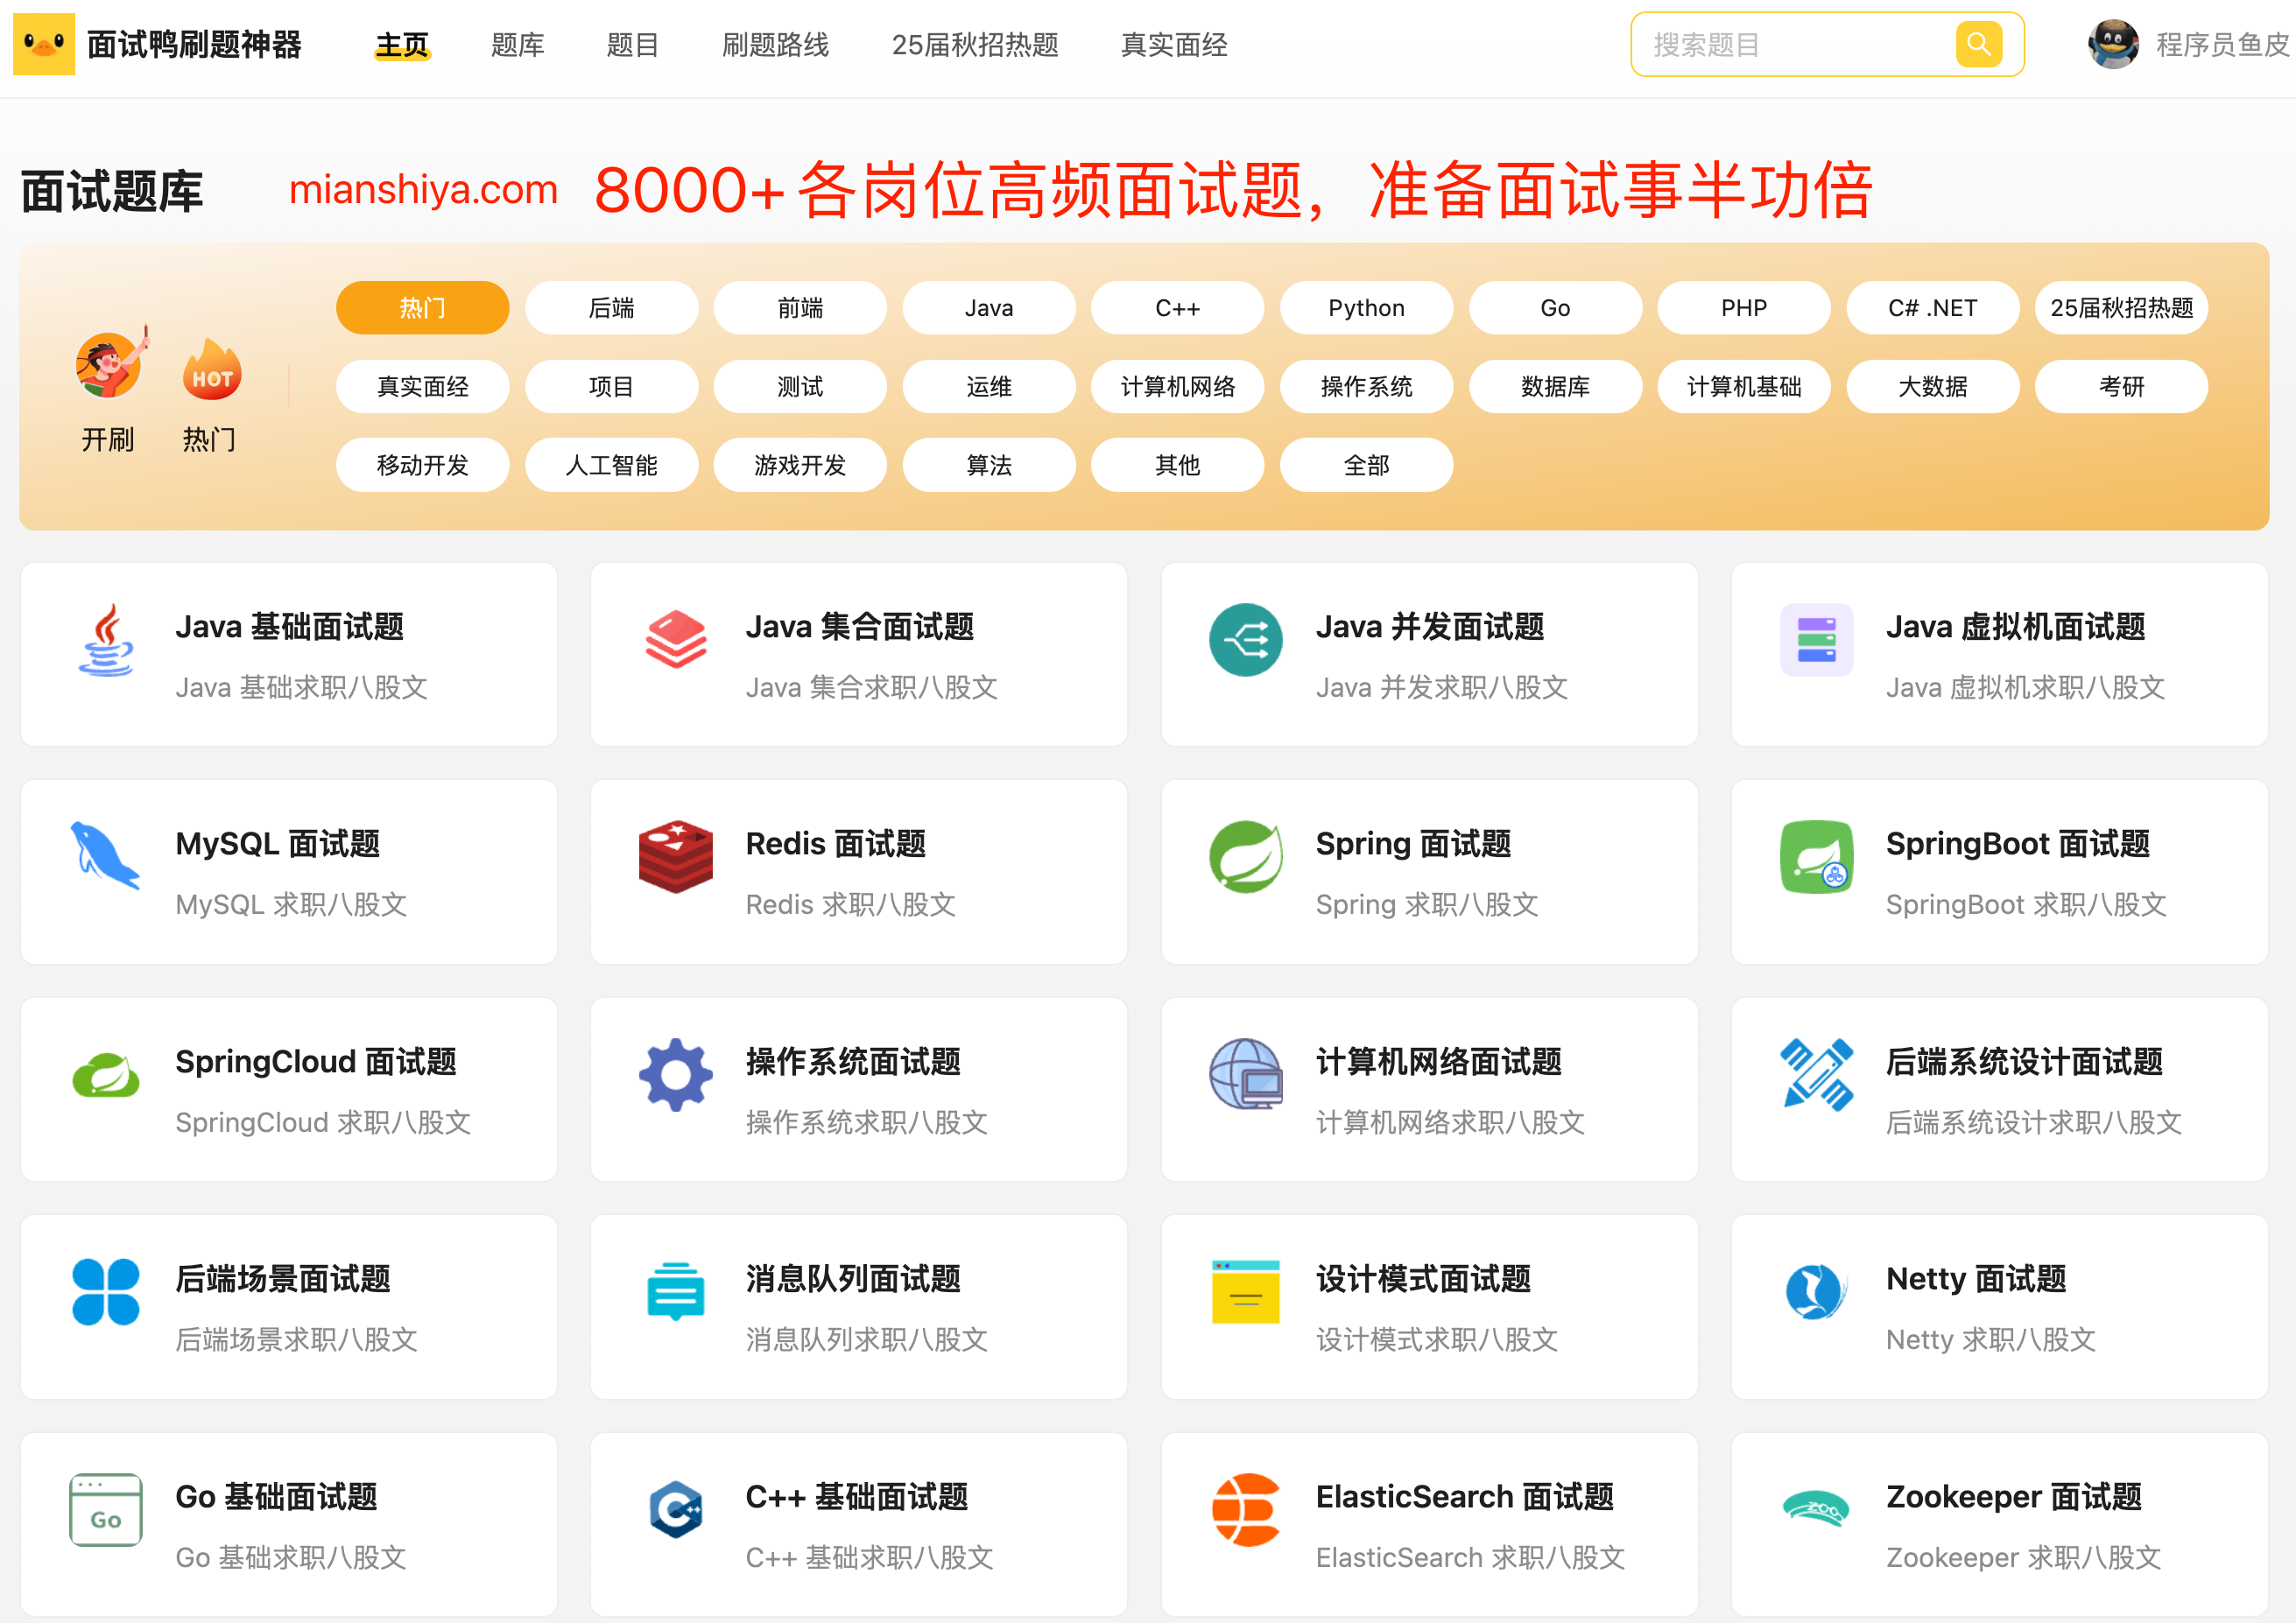Image resolution: width=2296 pixels, height=1623 pixels.
Task: Select the Python category tag
Action: coord(1366,307)
